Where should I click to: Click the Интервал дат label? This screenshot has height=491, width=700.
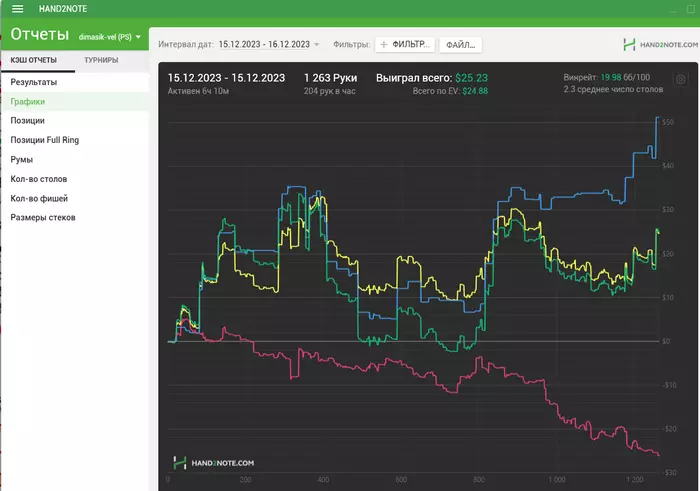point(186,44)
